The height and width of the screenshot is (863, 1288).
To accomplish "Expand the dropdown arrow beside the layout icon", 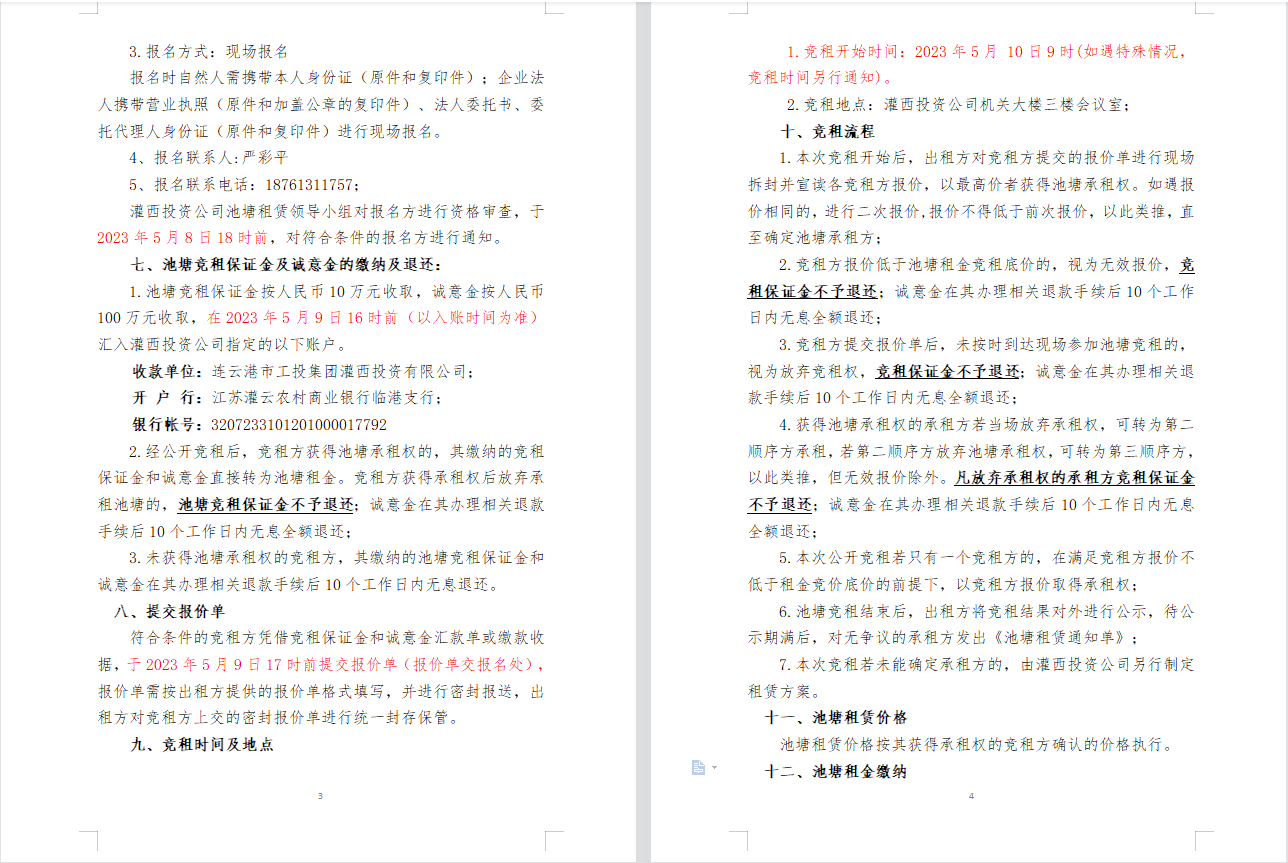I will pos(714,767).
